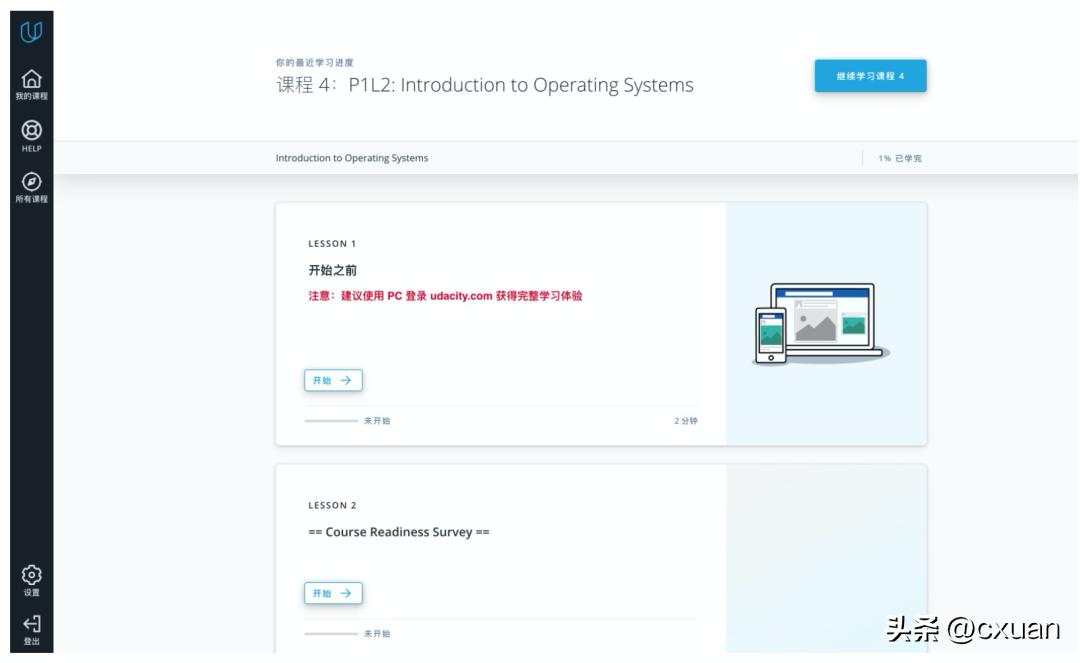Open 设置 gear icon
The image size is (1080, 663).
[31, 574]
